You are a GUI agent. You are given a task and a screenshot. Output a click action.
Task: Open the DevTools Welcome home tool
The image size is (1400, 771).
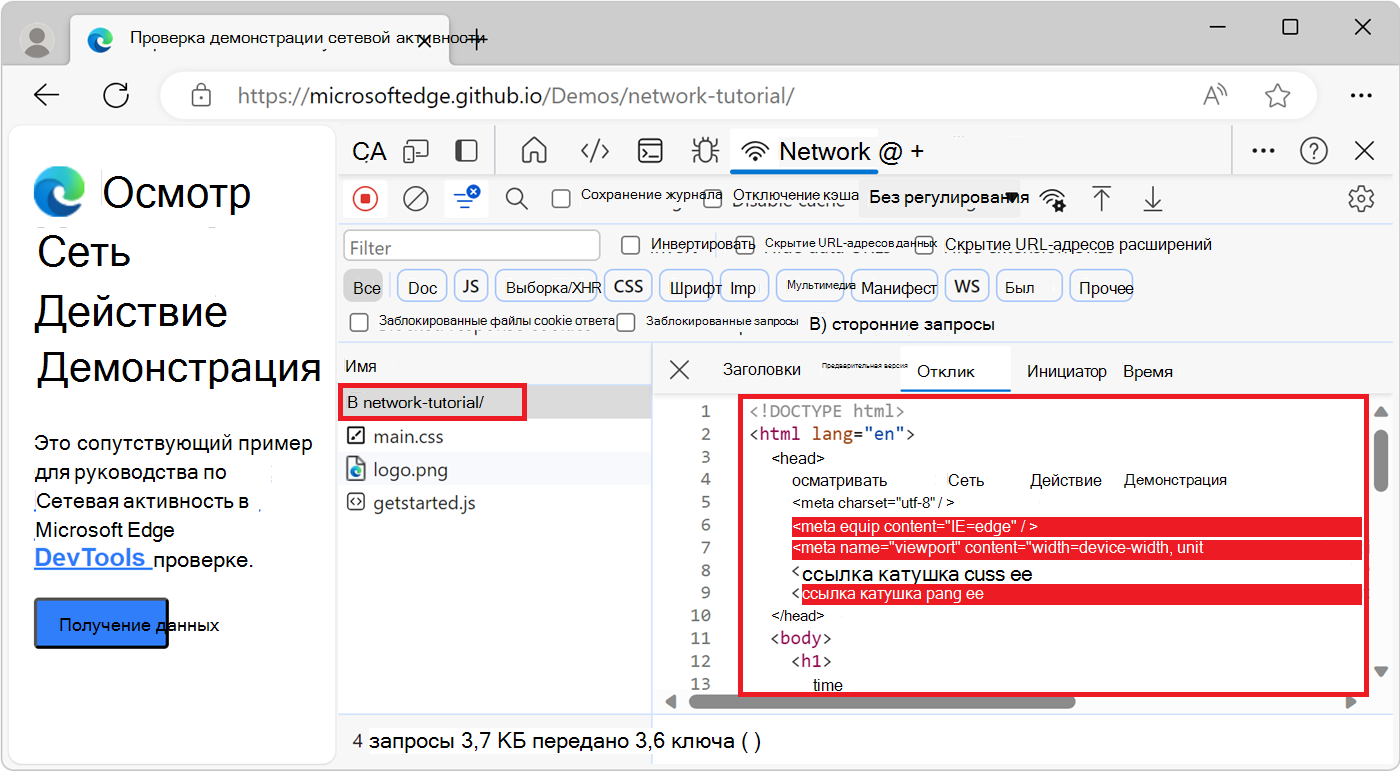(535, 151)
